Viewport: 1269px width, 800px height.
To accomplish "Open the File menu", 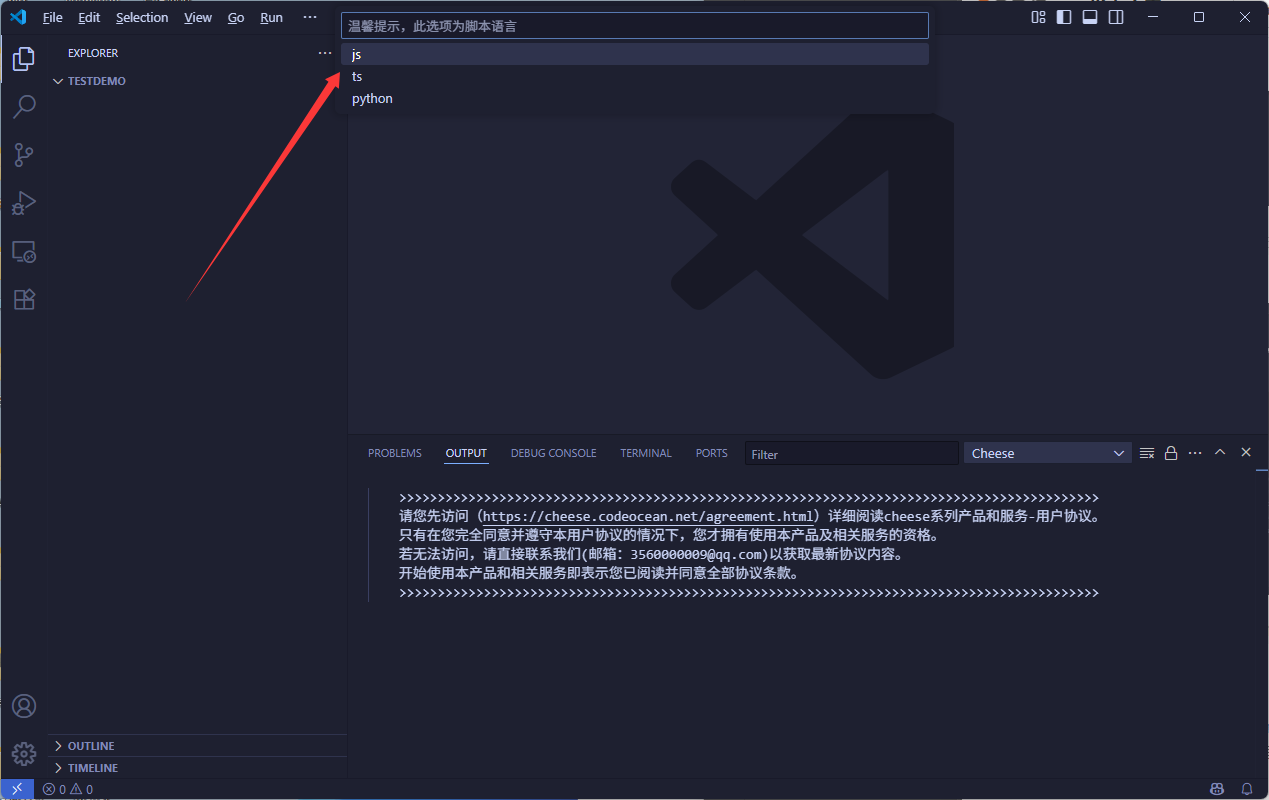I will [x=53, y=17].
